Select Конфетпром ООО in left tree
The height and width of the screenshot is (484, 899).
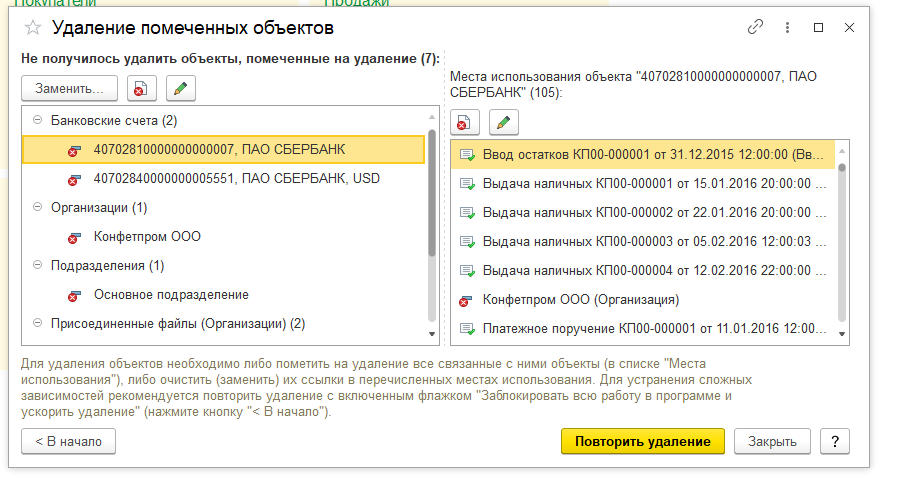(224, 237)
